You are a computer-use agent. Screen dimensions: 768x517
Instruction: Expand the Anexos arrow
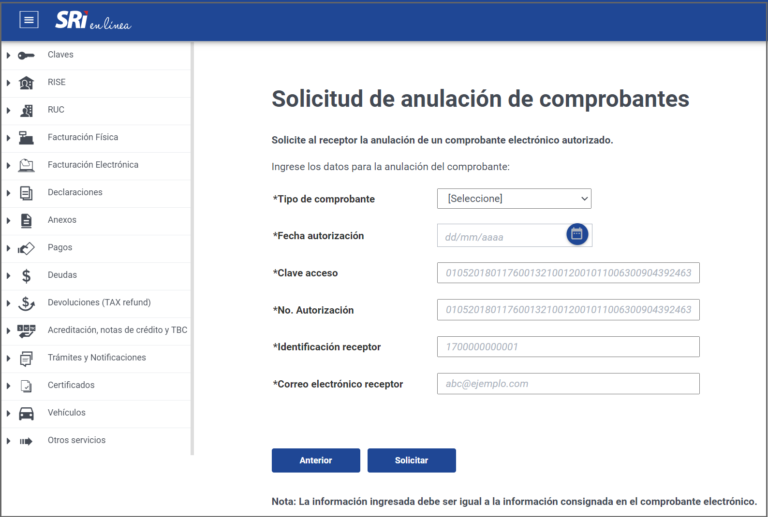[8, 221]
